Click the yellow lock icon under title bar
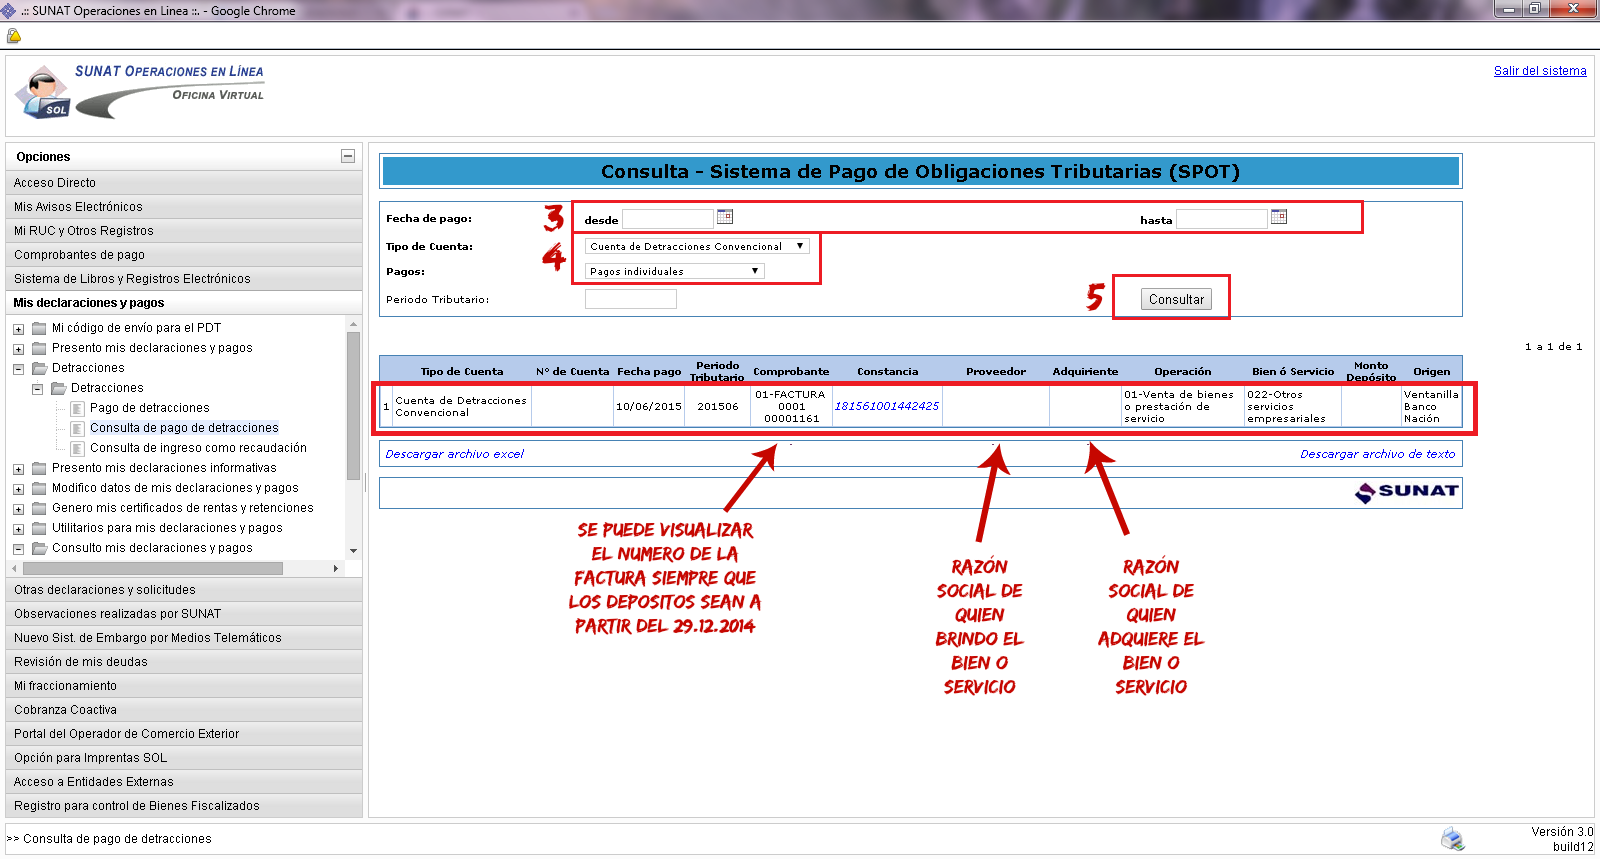The width and height of the screenshot is (1600, 859). [13, 36]
